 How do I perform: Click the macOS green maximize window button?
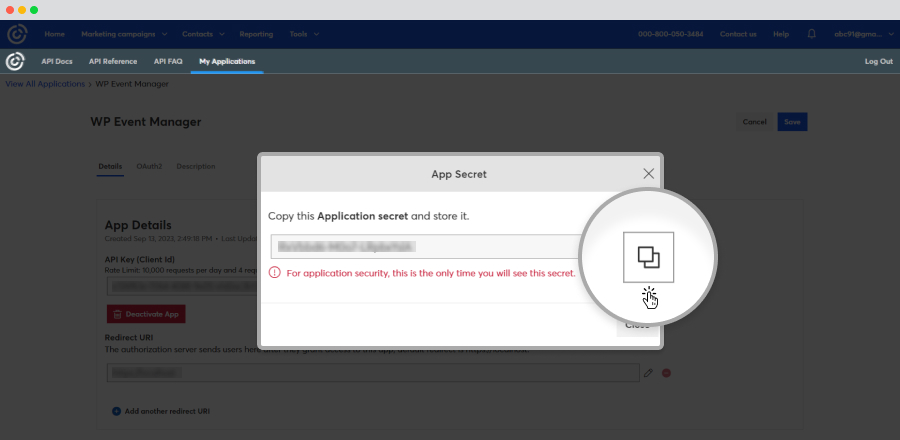[34, 10]
